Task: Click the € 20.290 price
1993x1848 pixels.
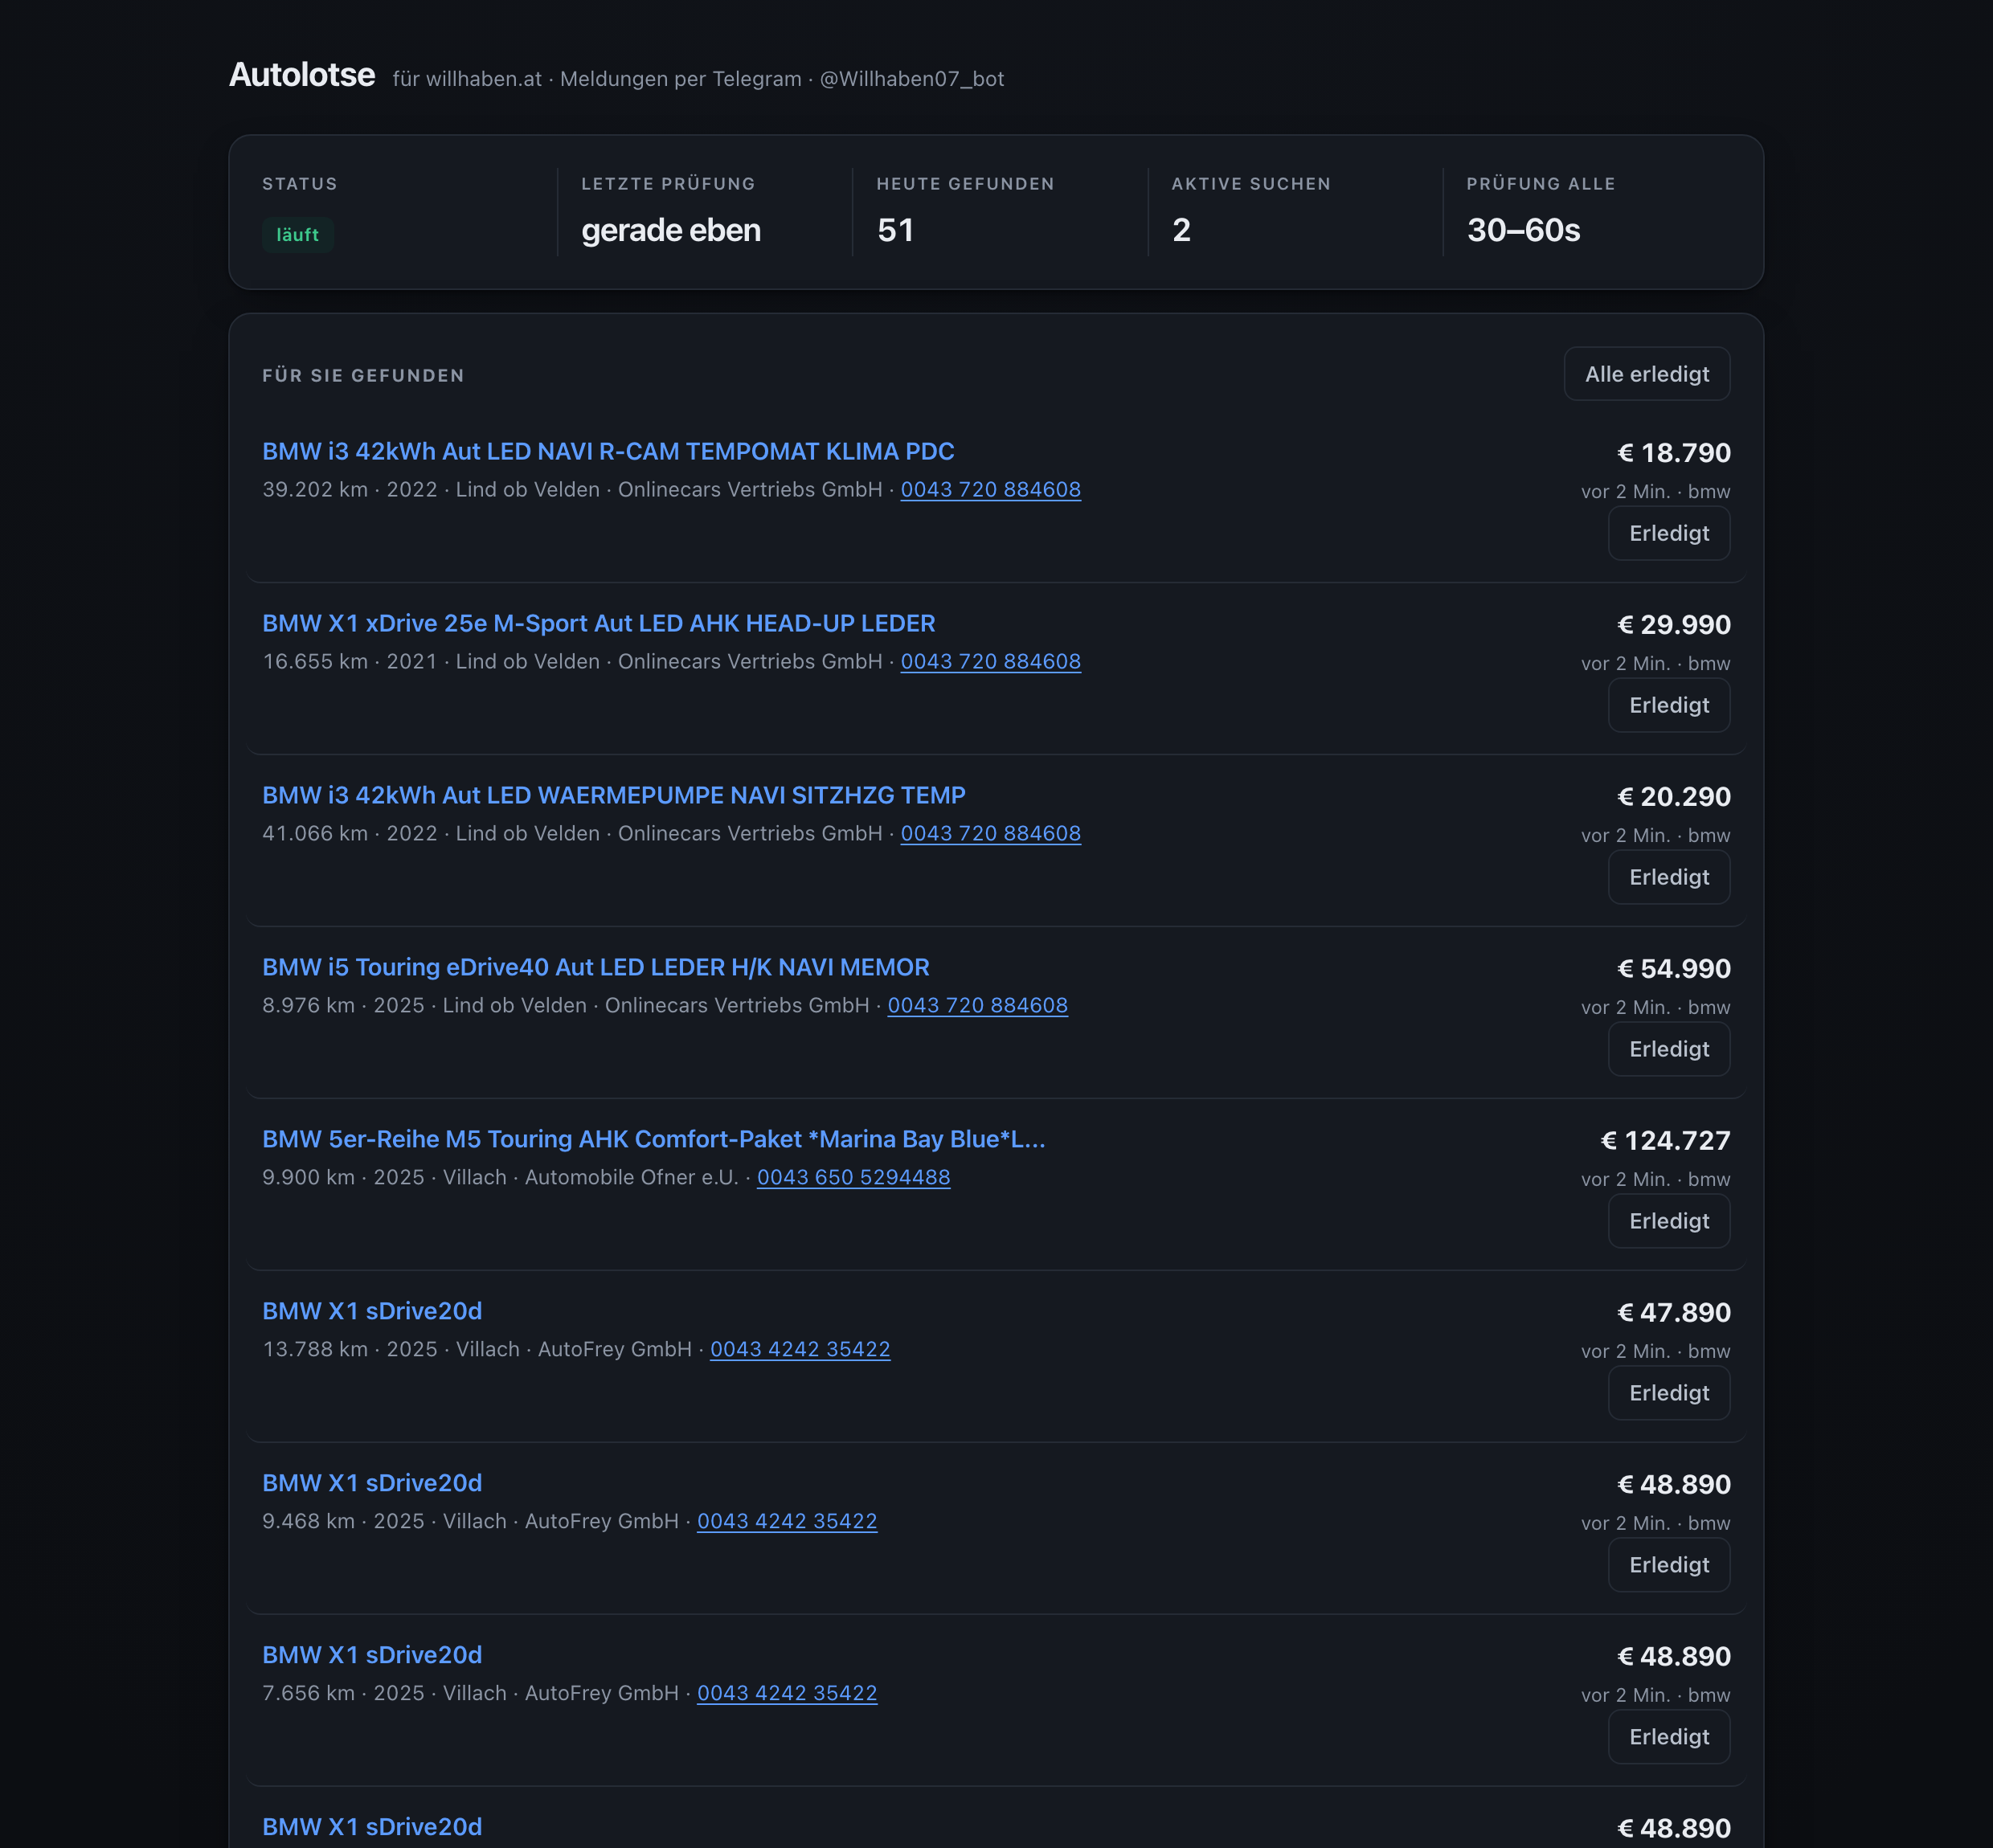Action: tap(1673, 797)
